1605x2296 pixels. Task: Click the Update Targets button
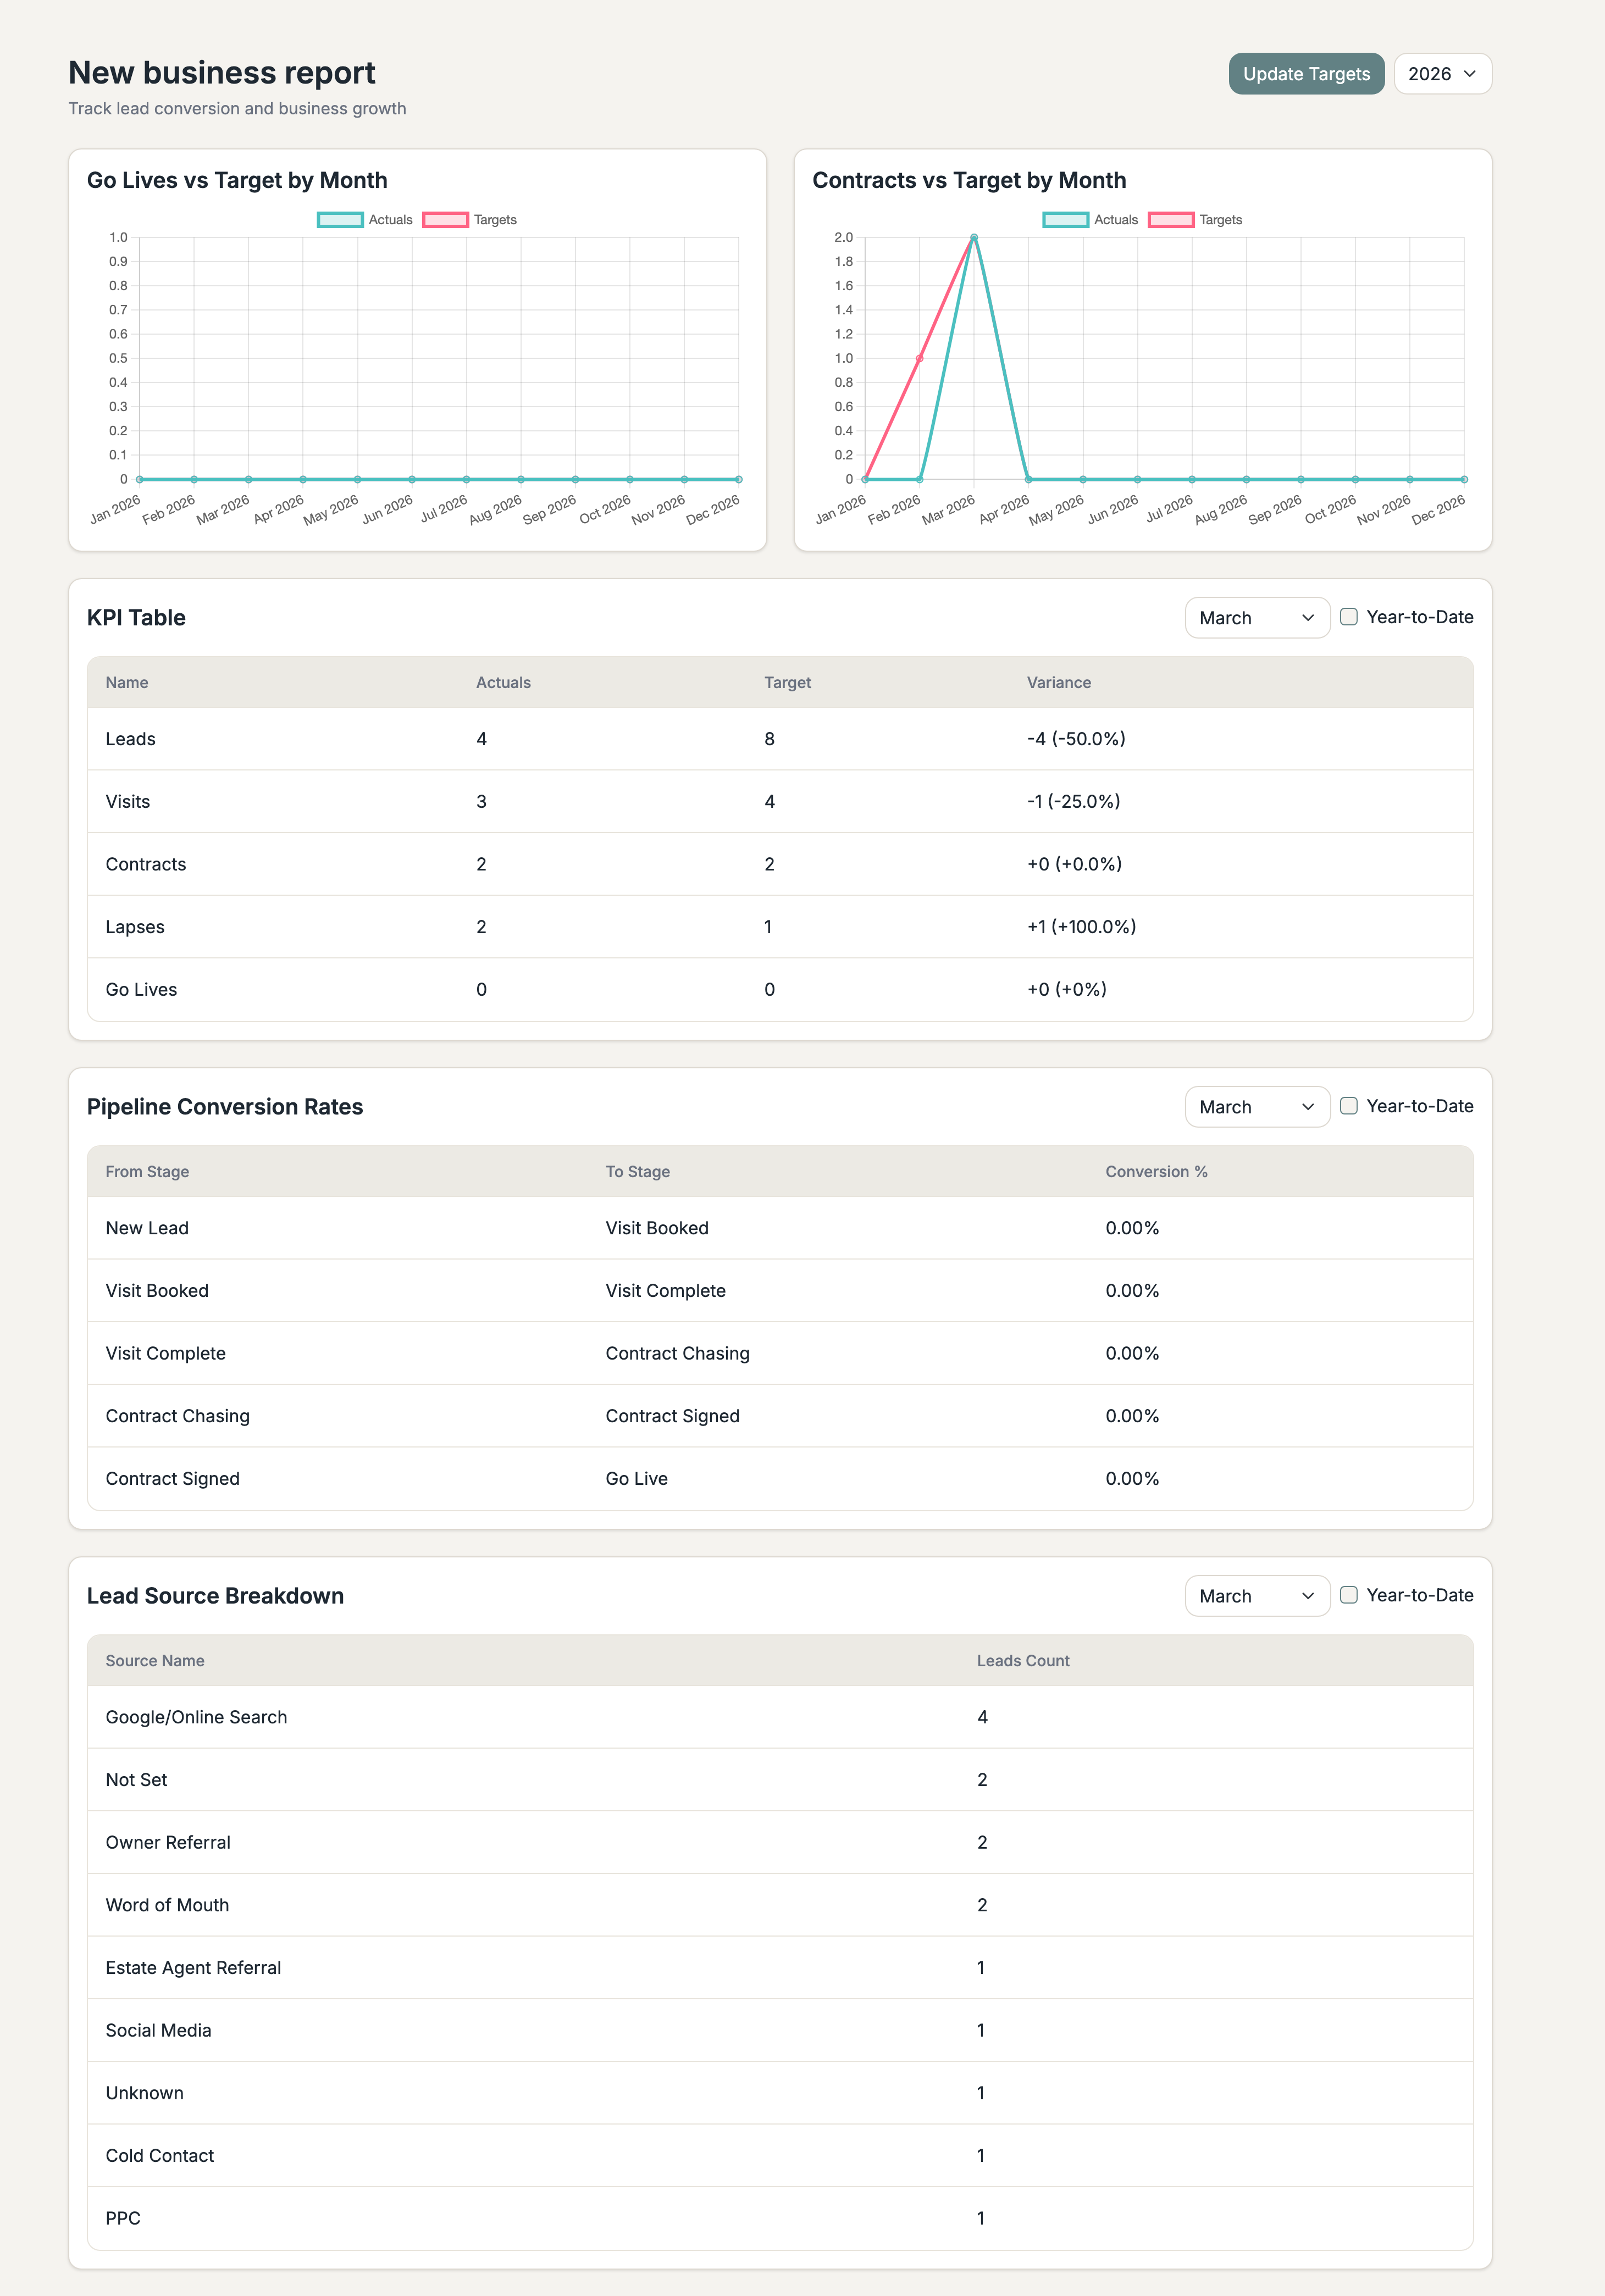1305,73
